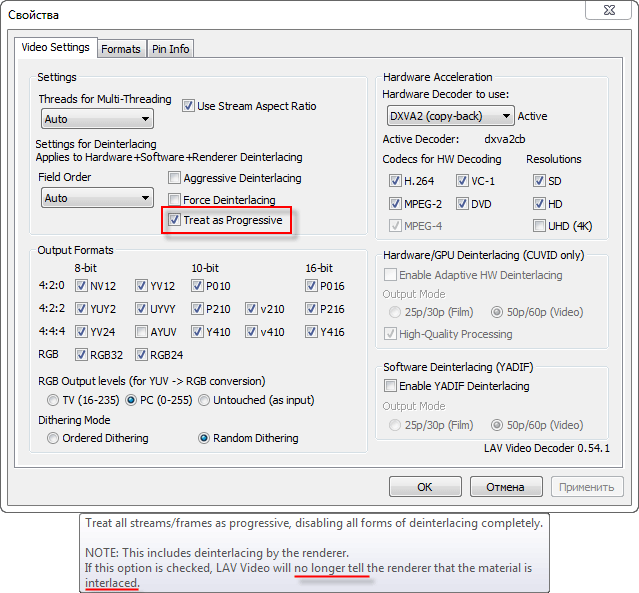Enable UHD (4K) resolution checkbox
Image resolution: width=639 pixels, height=593 pixels.
point(540,226)
